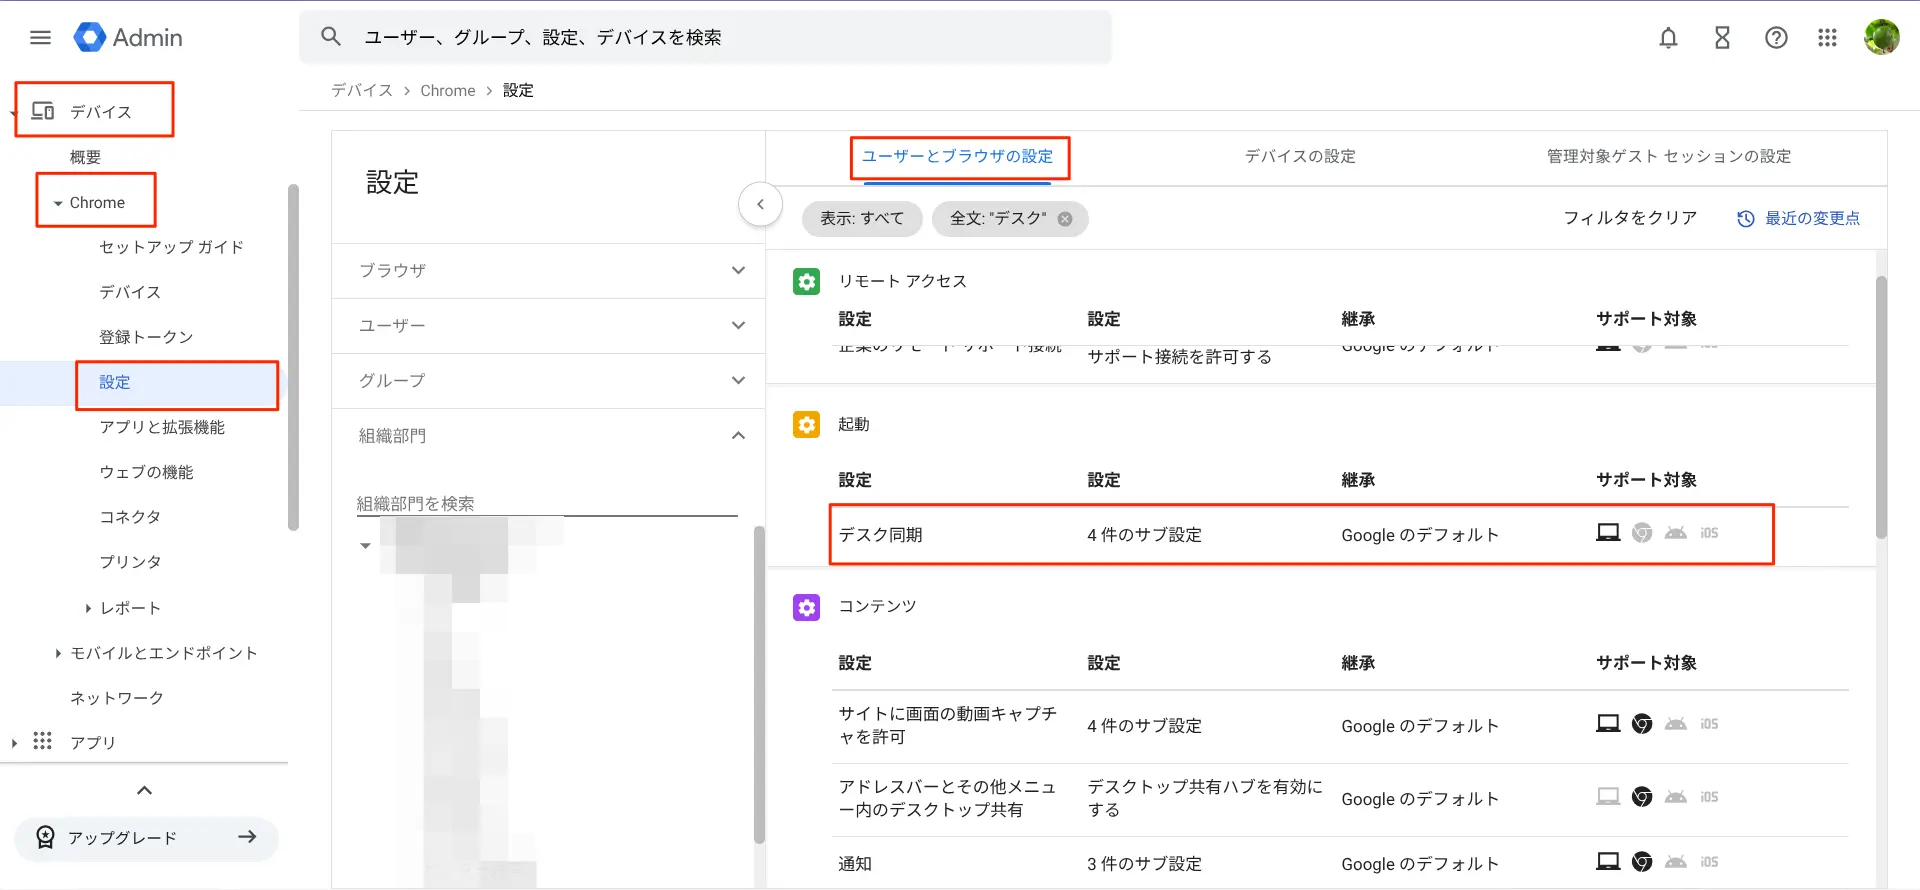Switch to 管理対象ゲスト セッションの設定 tab

(x=1668, y=156)
